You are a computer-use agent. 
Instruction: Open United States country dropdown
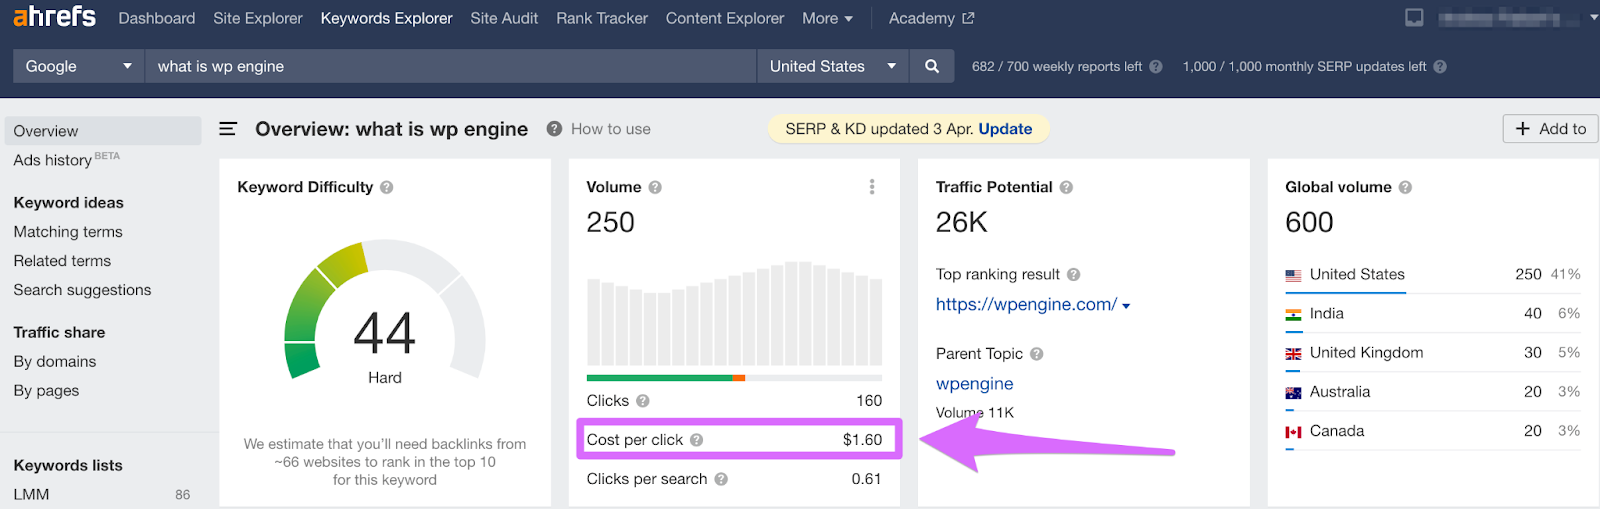(832, 66)
